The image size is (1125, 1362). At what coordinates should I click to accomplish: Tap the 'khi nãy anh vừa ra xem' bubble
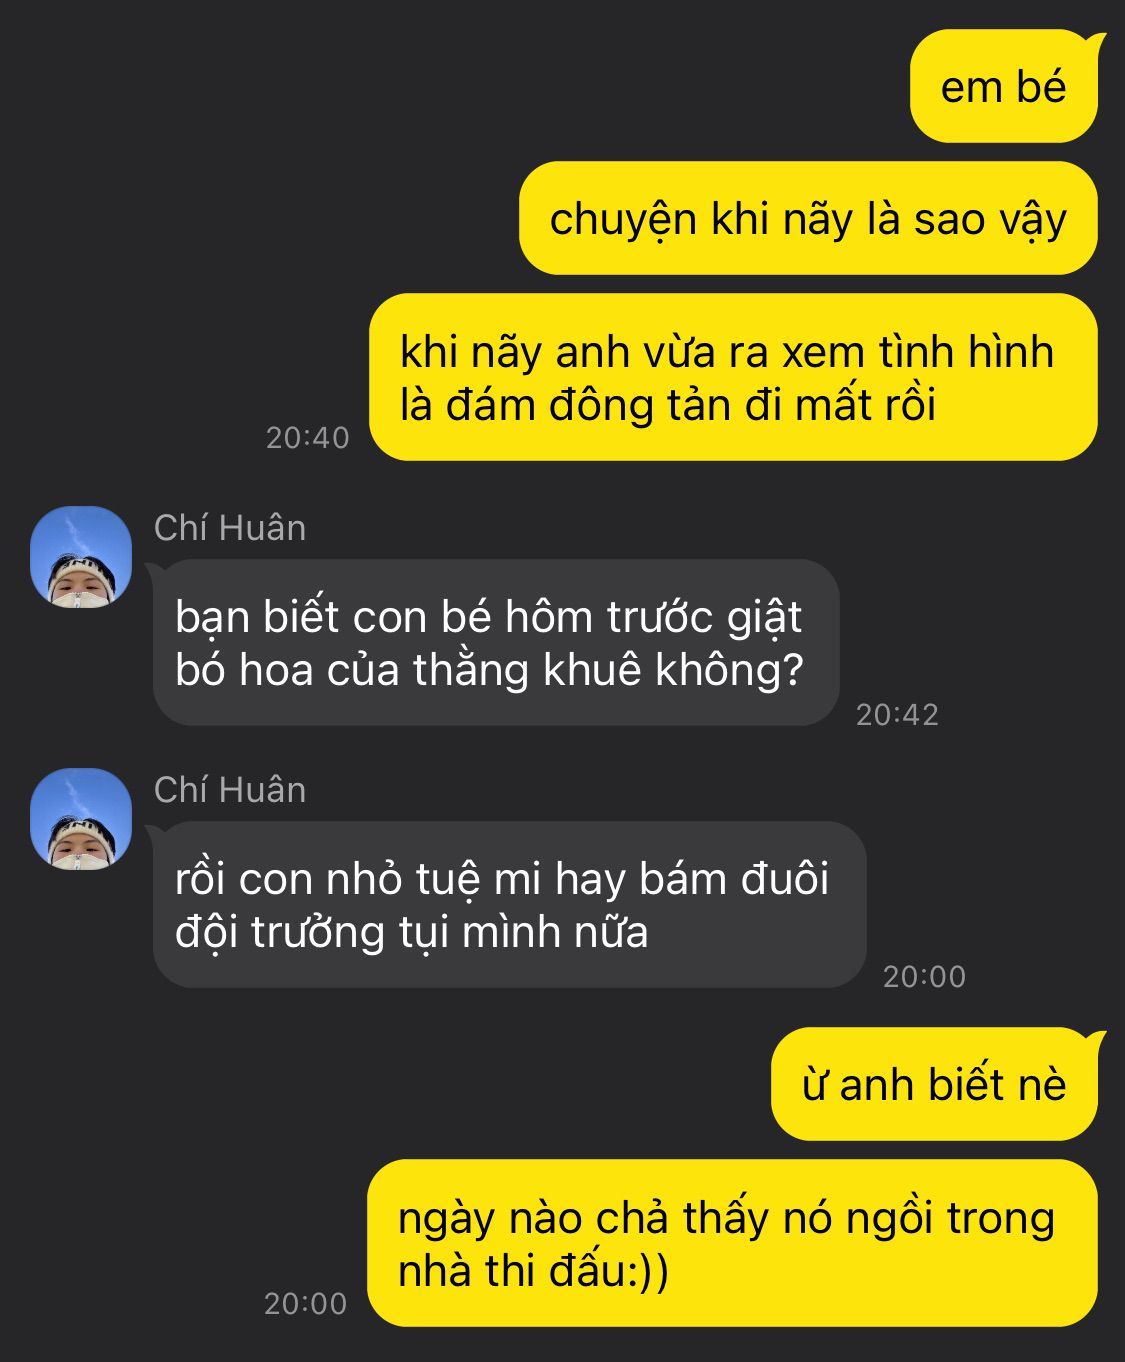(x=733, y=377)
